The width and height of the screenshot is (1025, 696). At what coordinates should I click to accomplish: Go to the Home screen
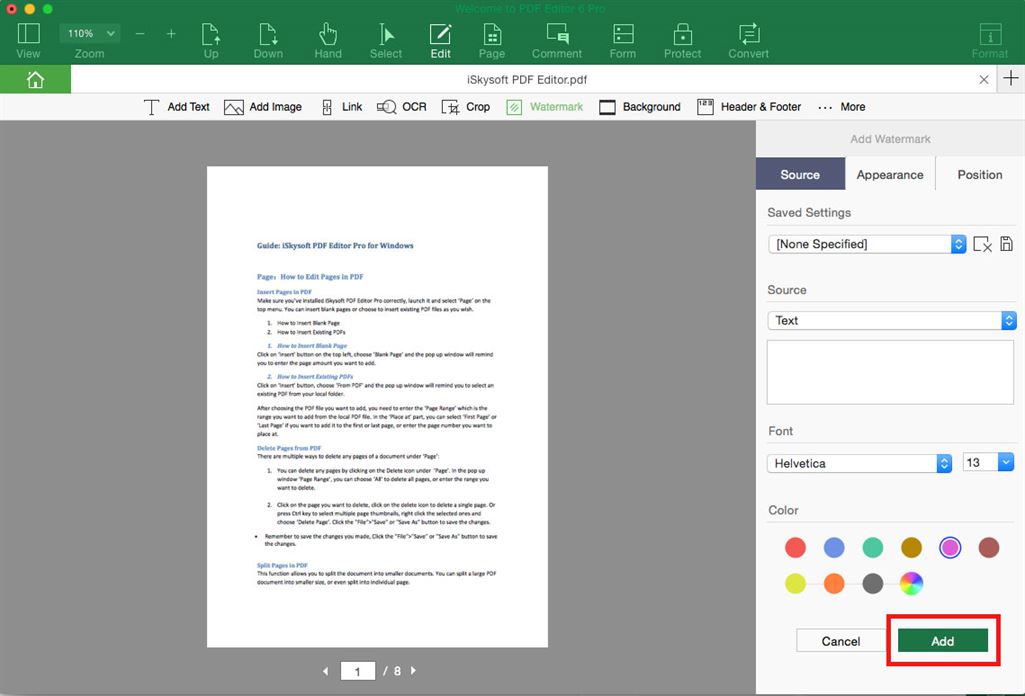click(x=35, y=80)
